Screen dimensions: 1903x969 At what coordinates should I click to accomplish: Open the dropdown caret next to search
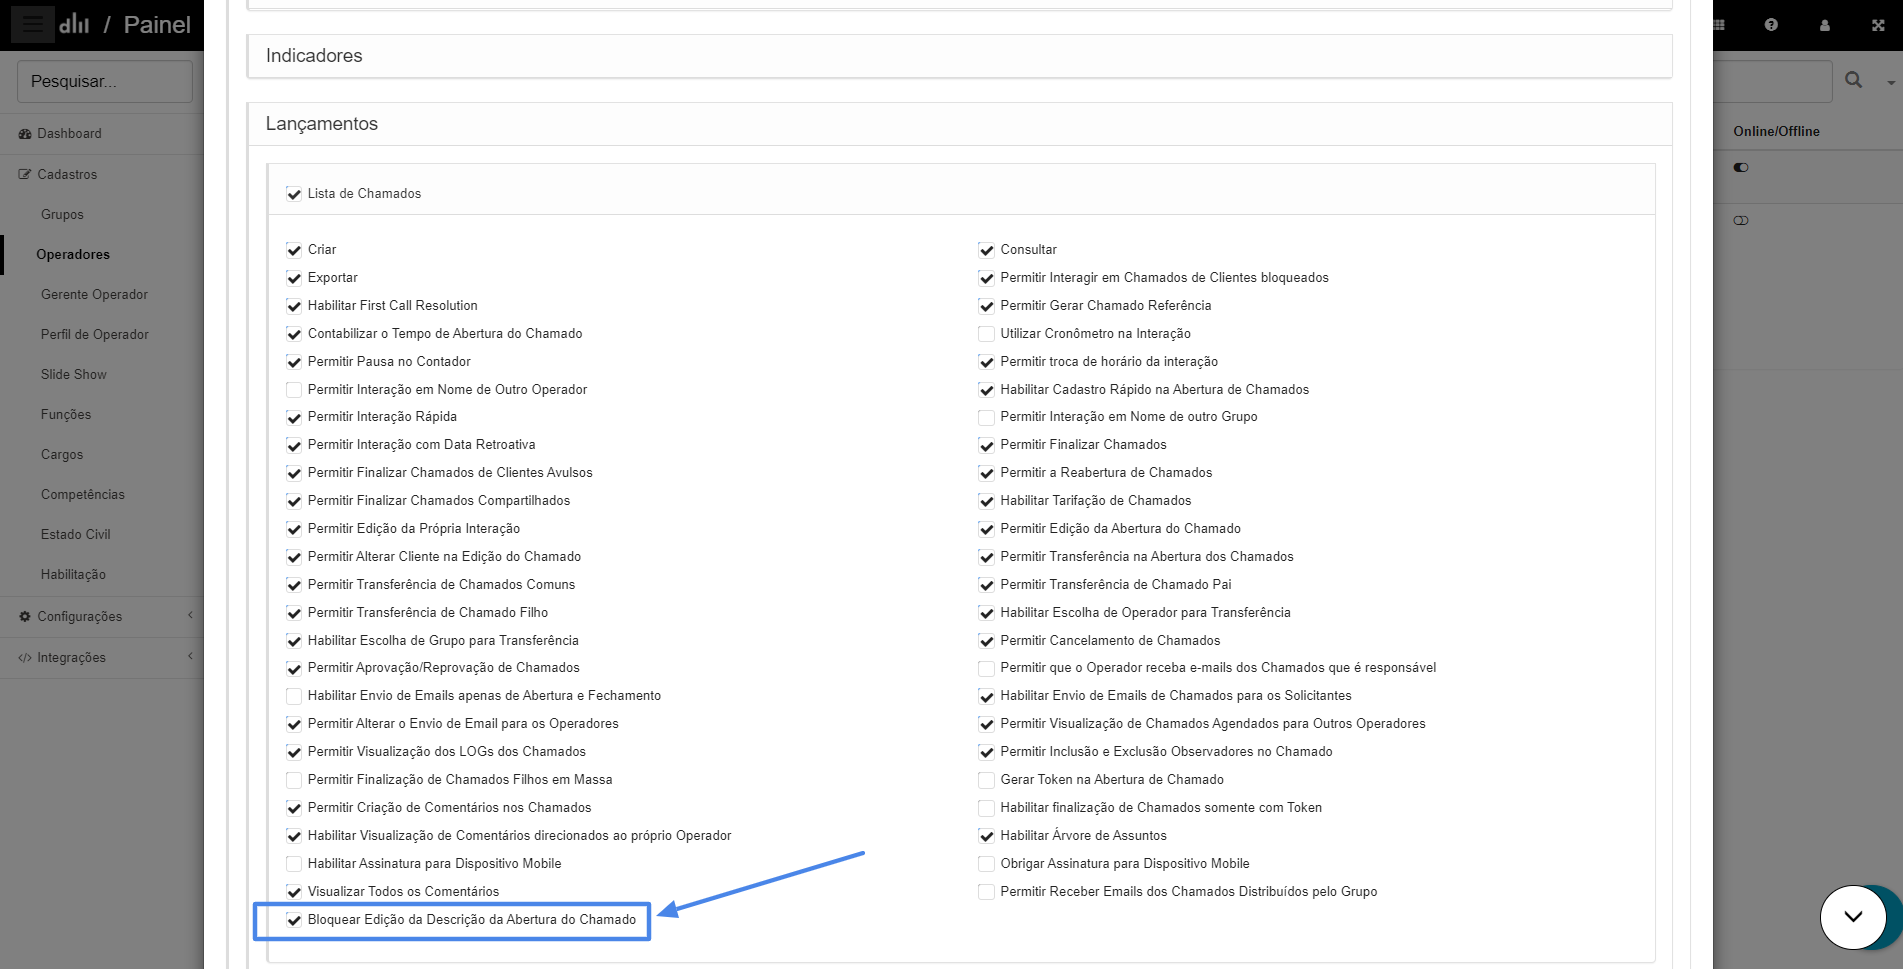(x=1890, y=82)
